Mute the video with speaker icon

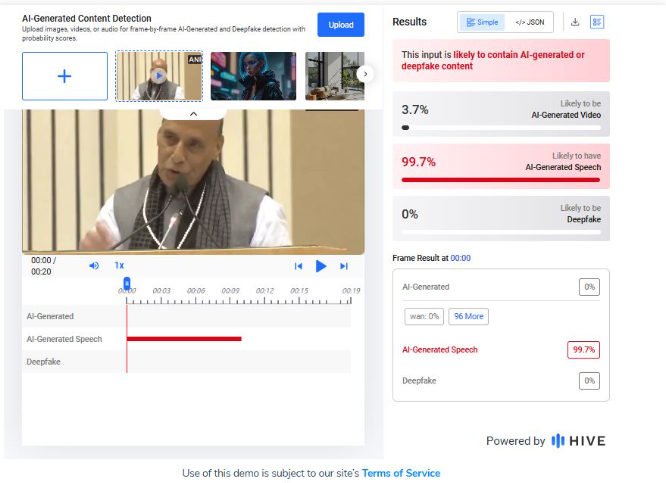tap(94, 266)
